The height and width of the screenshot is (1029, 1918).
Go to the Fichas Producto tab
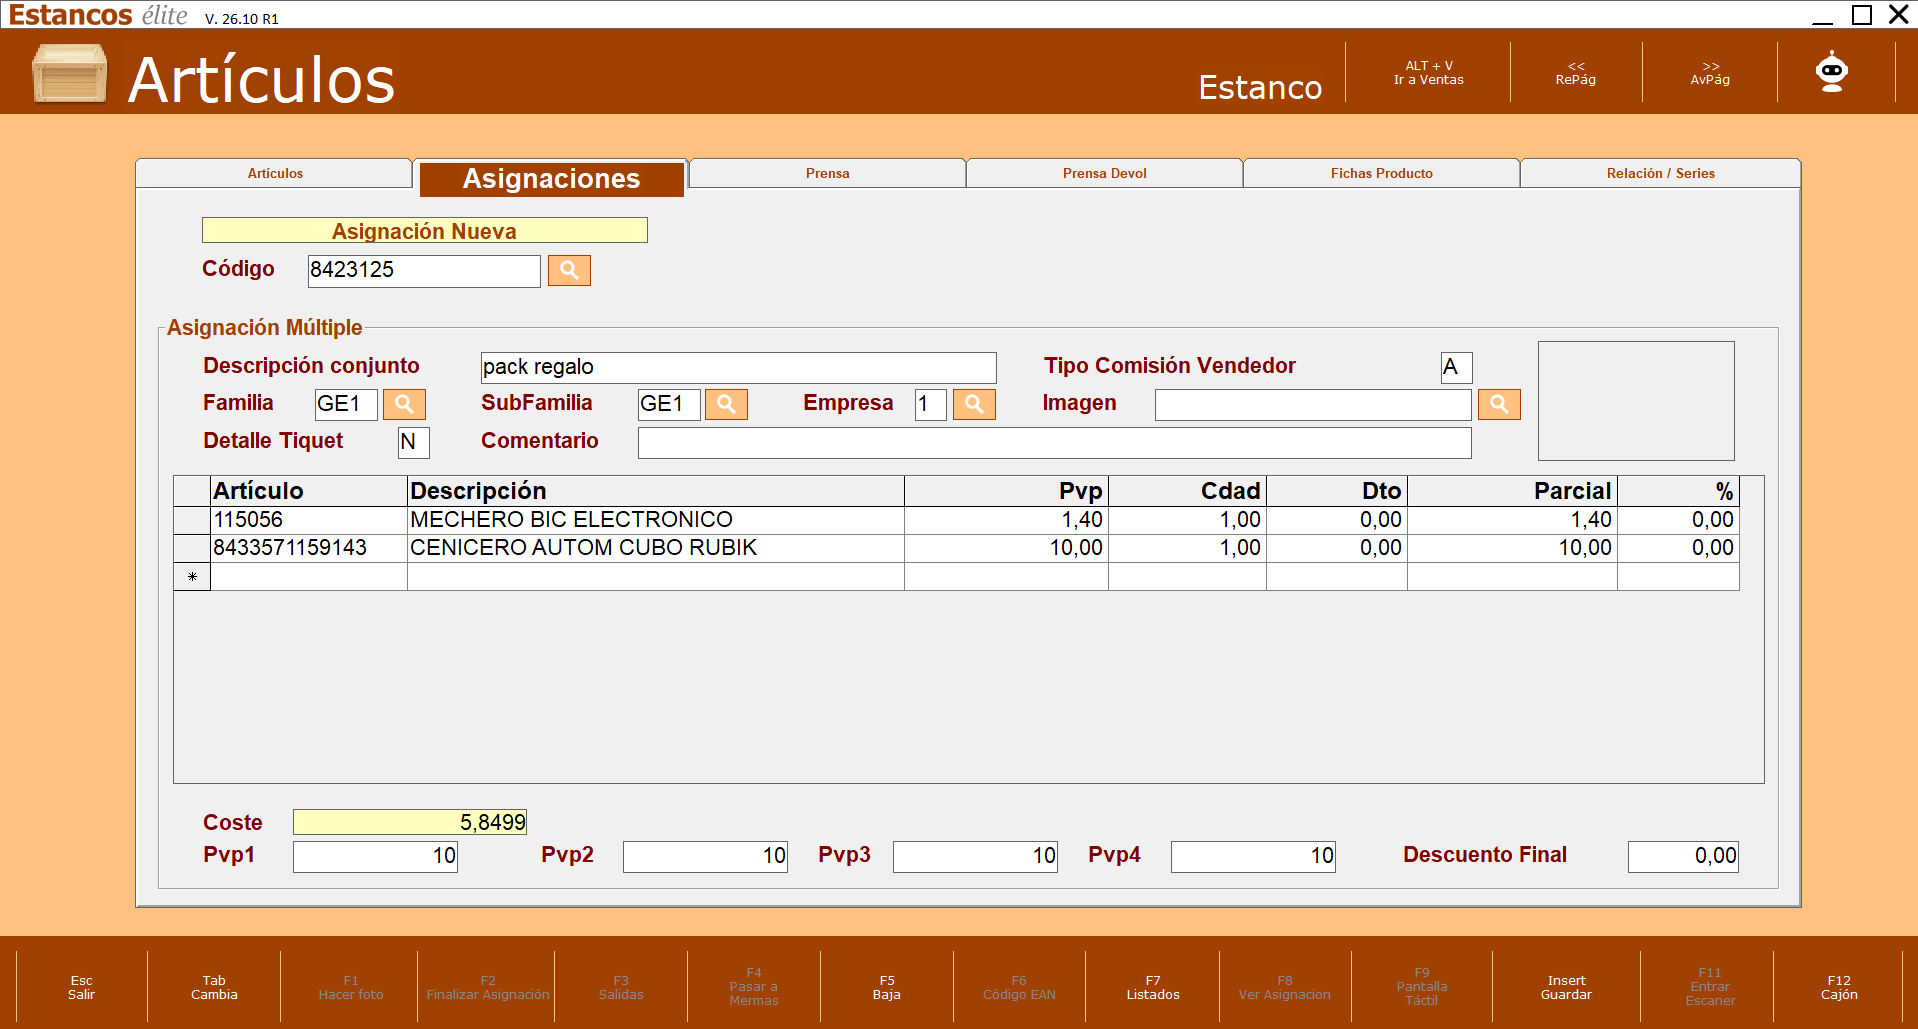coord(1382,173)
